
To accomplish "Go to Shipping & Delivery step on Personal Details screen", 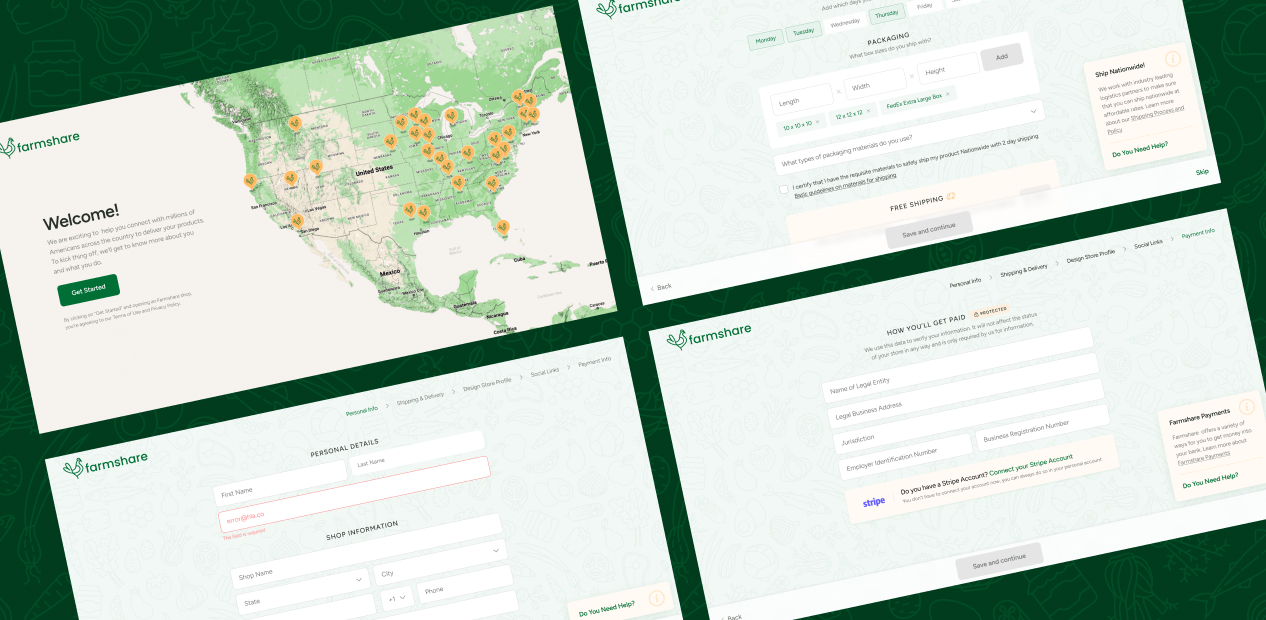I will 420,397.
